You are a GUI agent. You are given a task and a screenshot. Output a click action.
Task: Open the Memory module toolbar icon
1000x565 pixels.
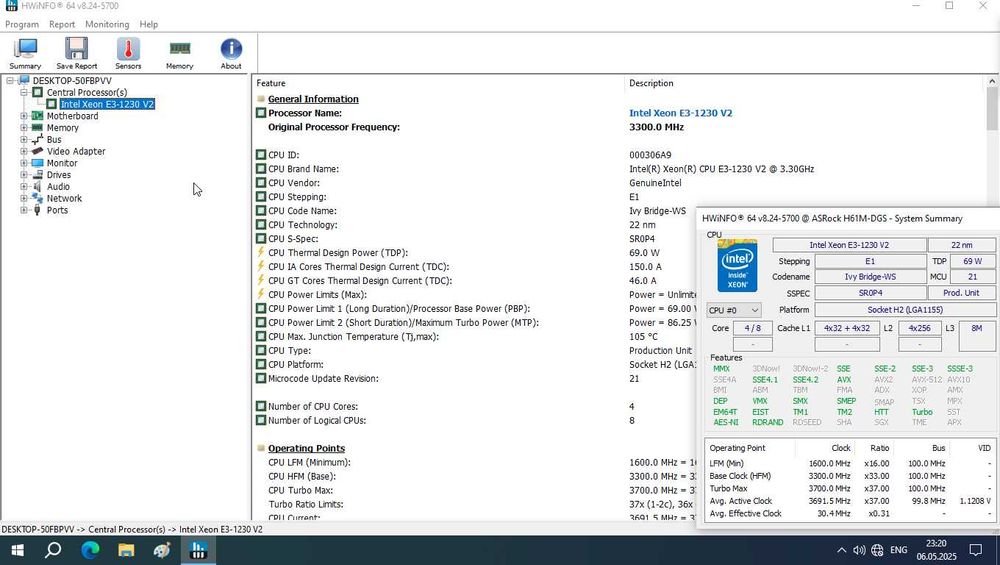click(180, 53)
